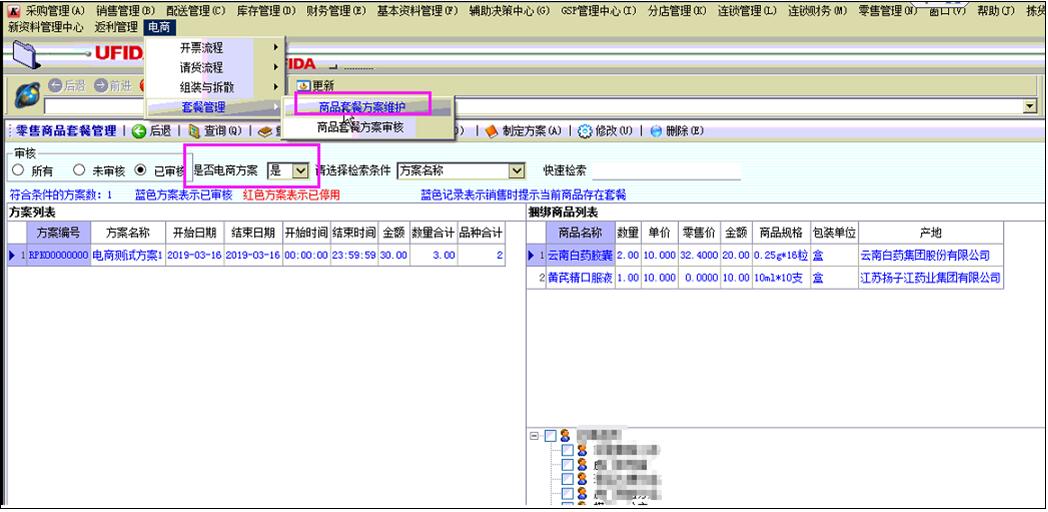The image size is (1048, 512).
Task: Open the 零售管理(N) menu
Action: tap(888, 11)
